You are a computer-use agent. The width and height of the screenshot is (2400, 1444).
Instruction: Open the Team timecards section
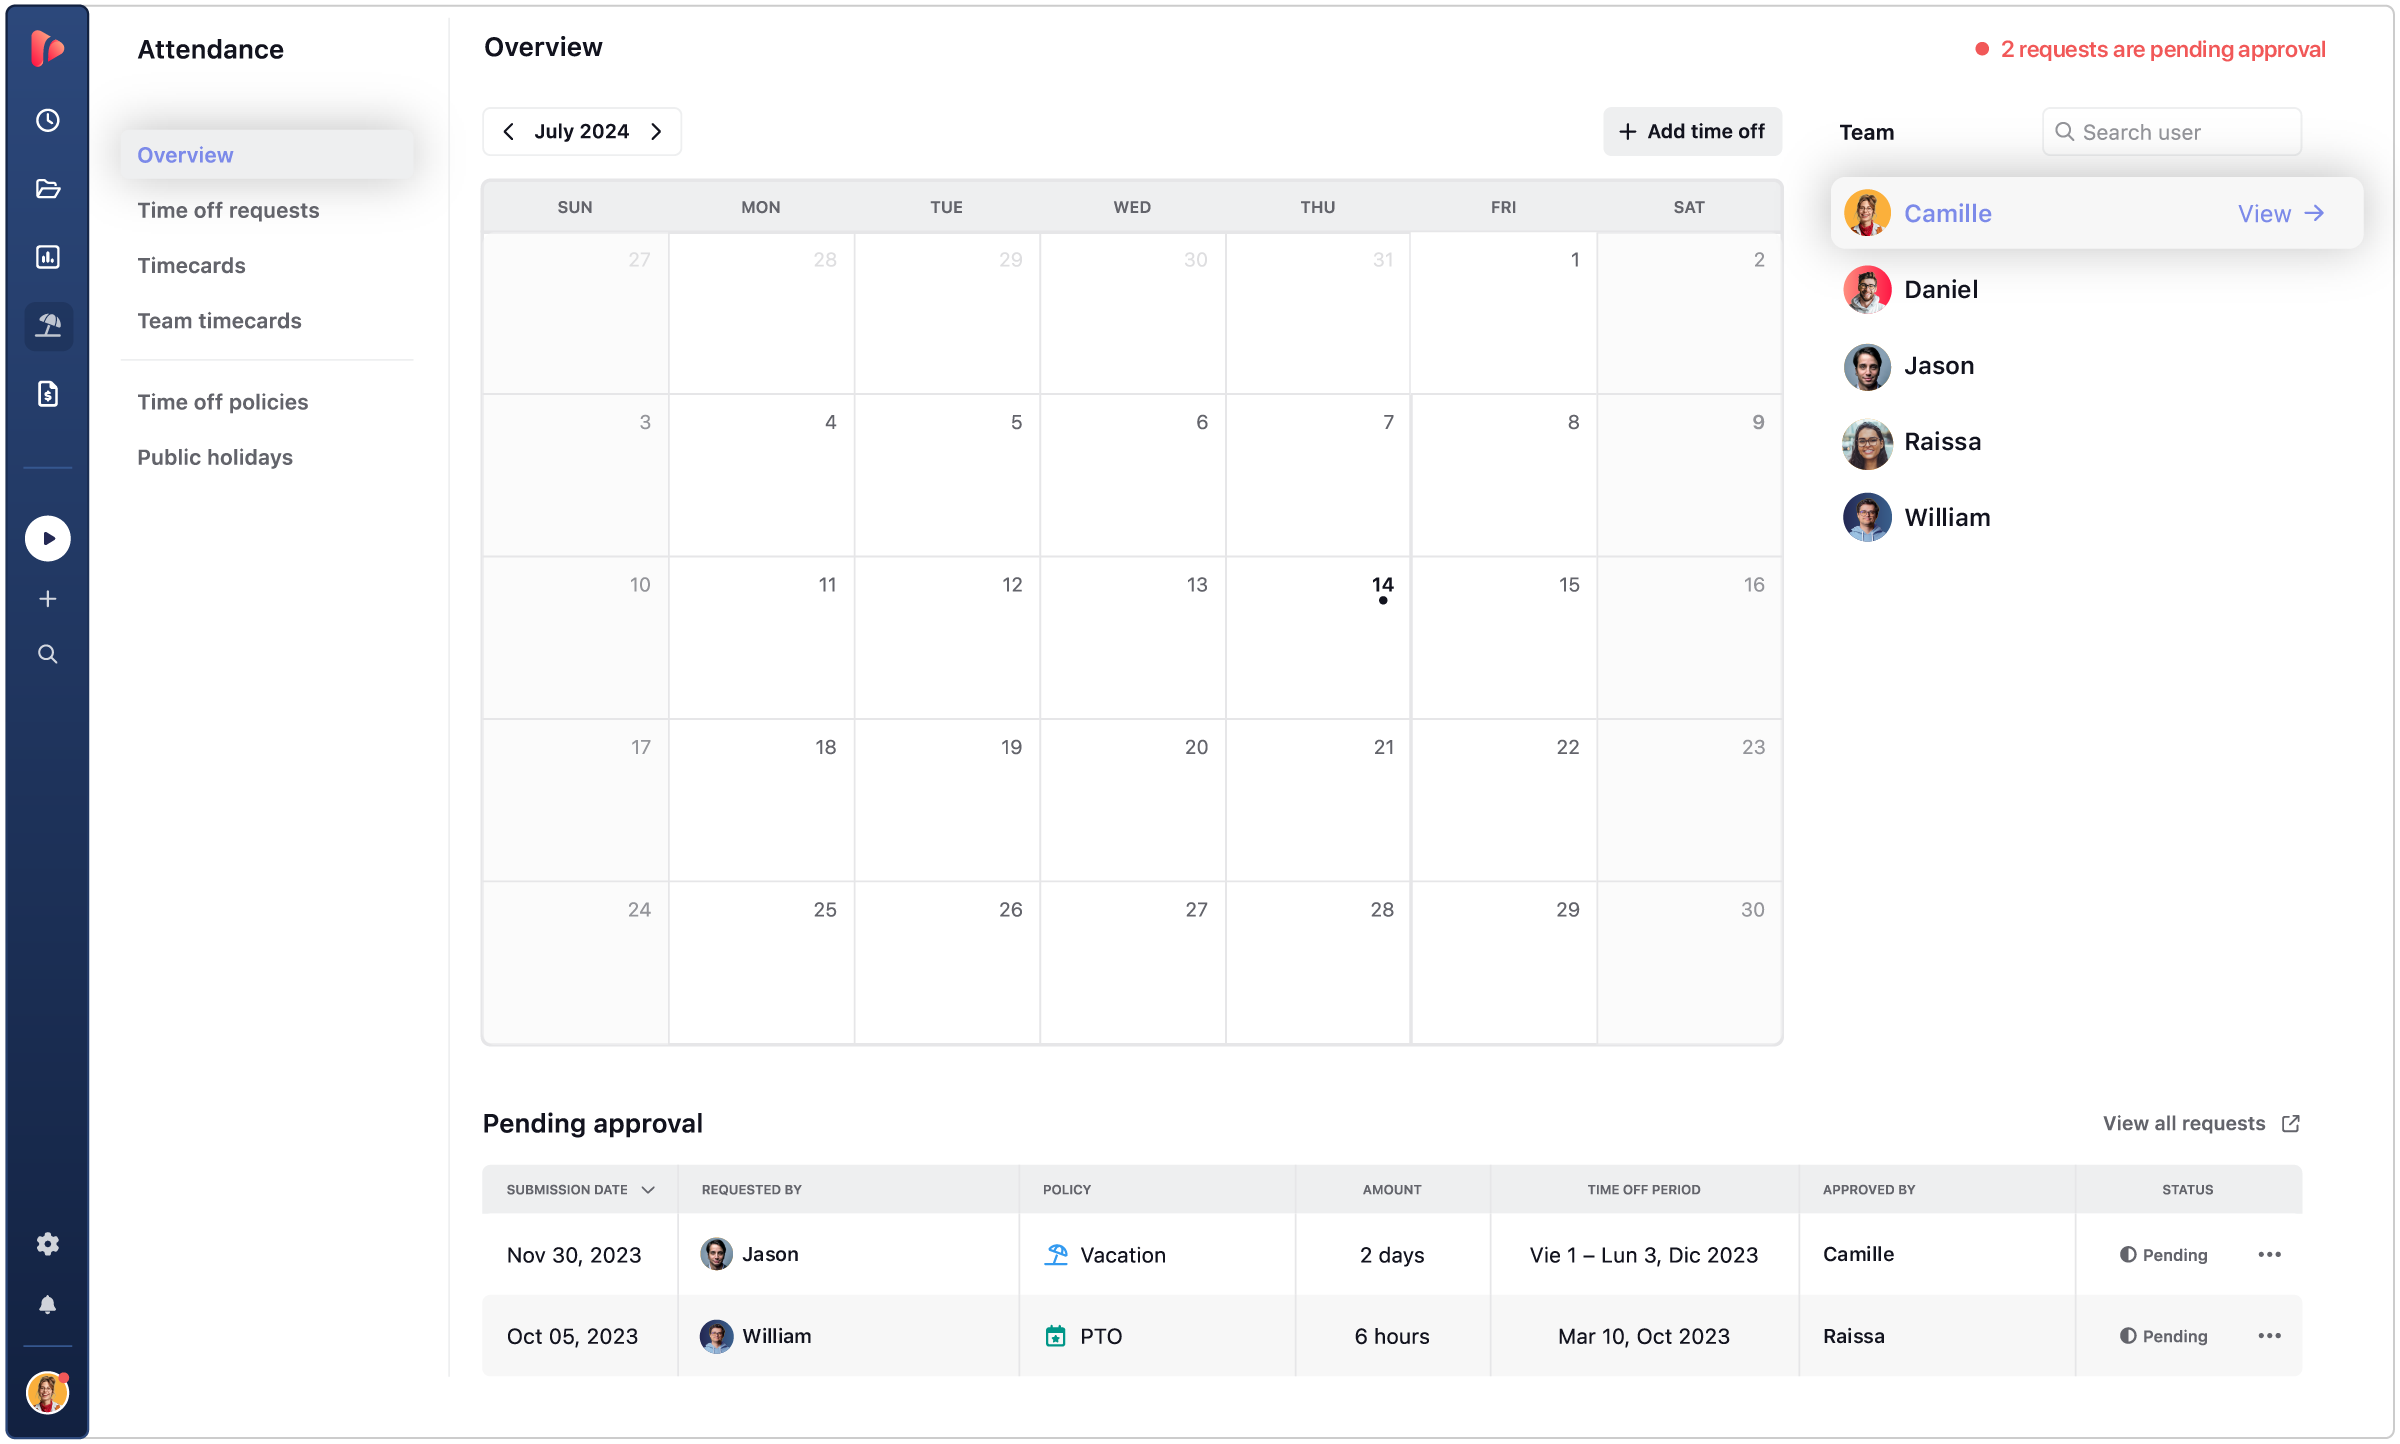pos(219,320)
